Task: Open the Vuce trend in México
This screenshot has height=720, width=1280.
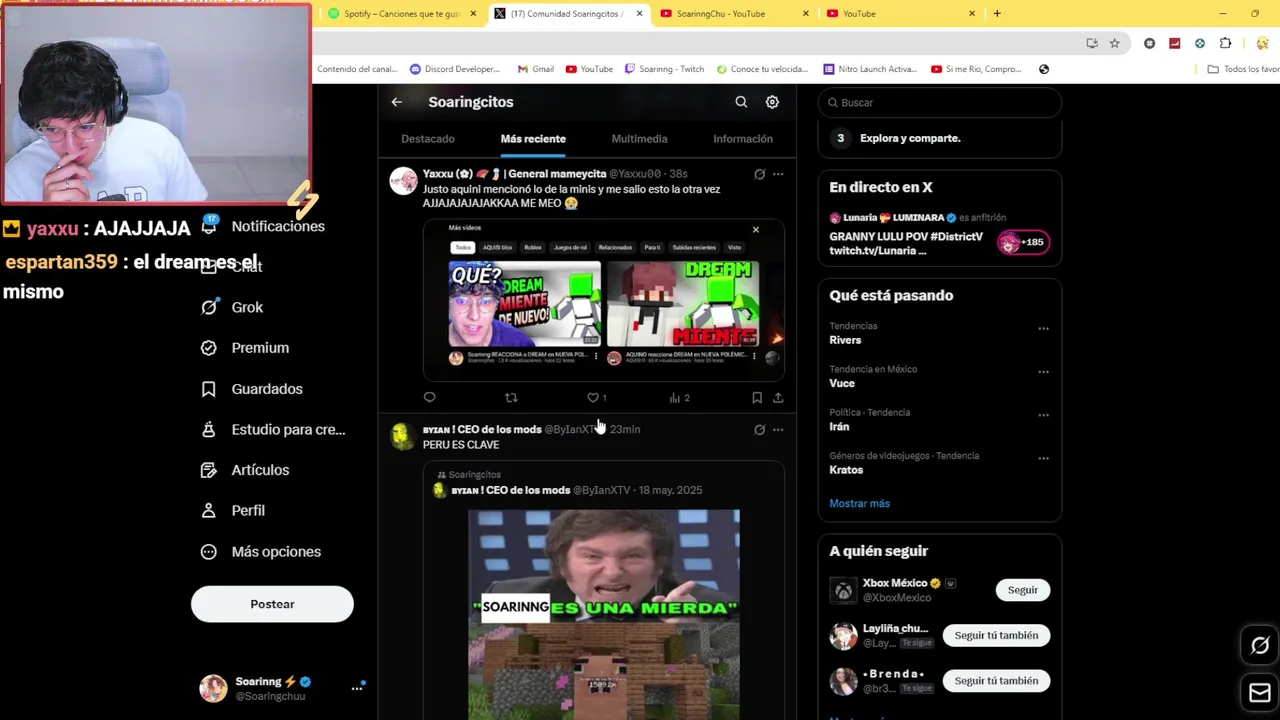Action: pos(842,383)
